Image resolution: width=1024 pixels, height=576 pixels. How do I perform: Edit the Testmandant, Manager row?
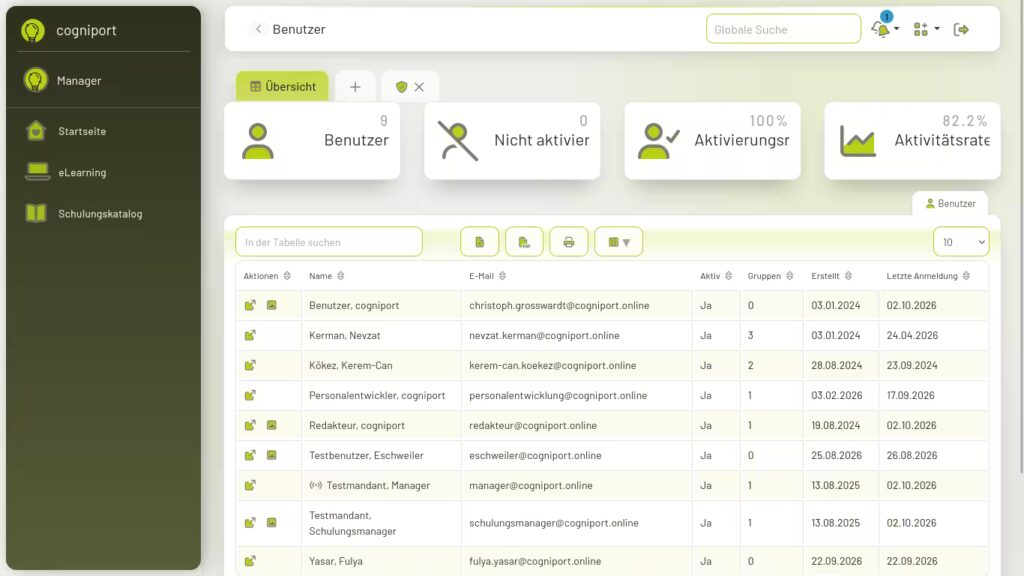tap(250, 485)
